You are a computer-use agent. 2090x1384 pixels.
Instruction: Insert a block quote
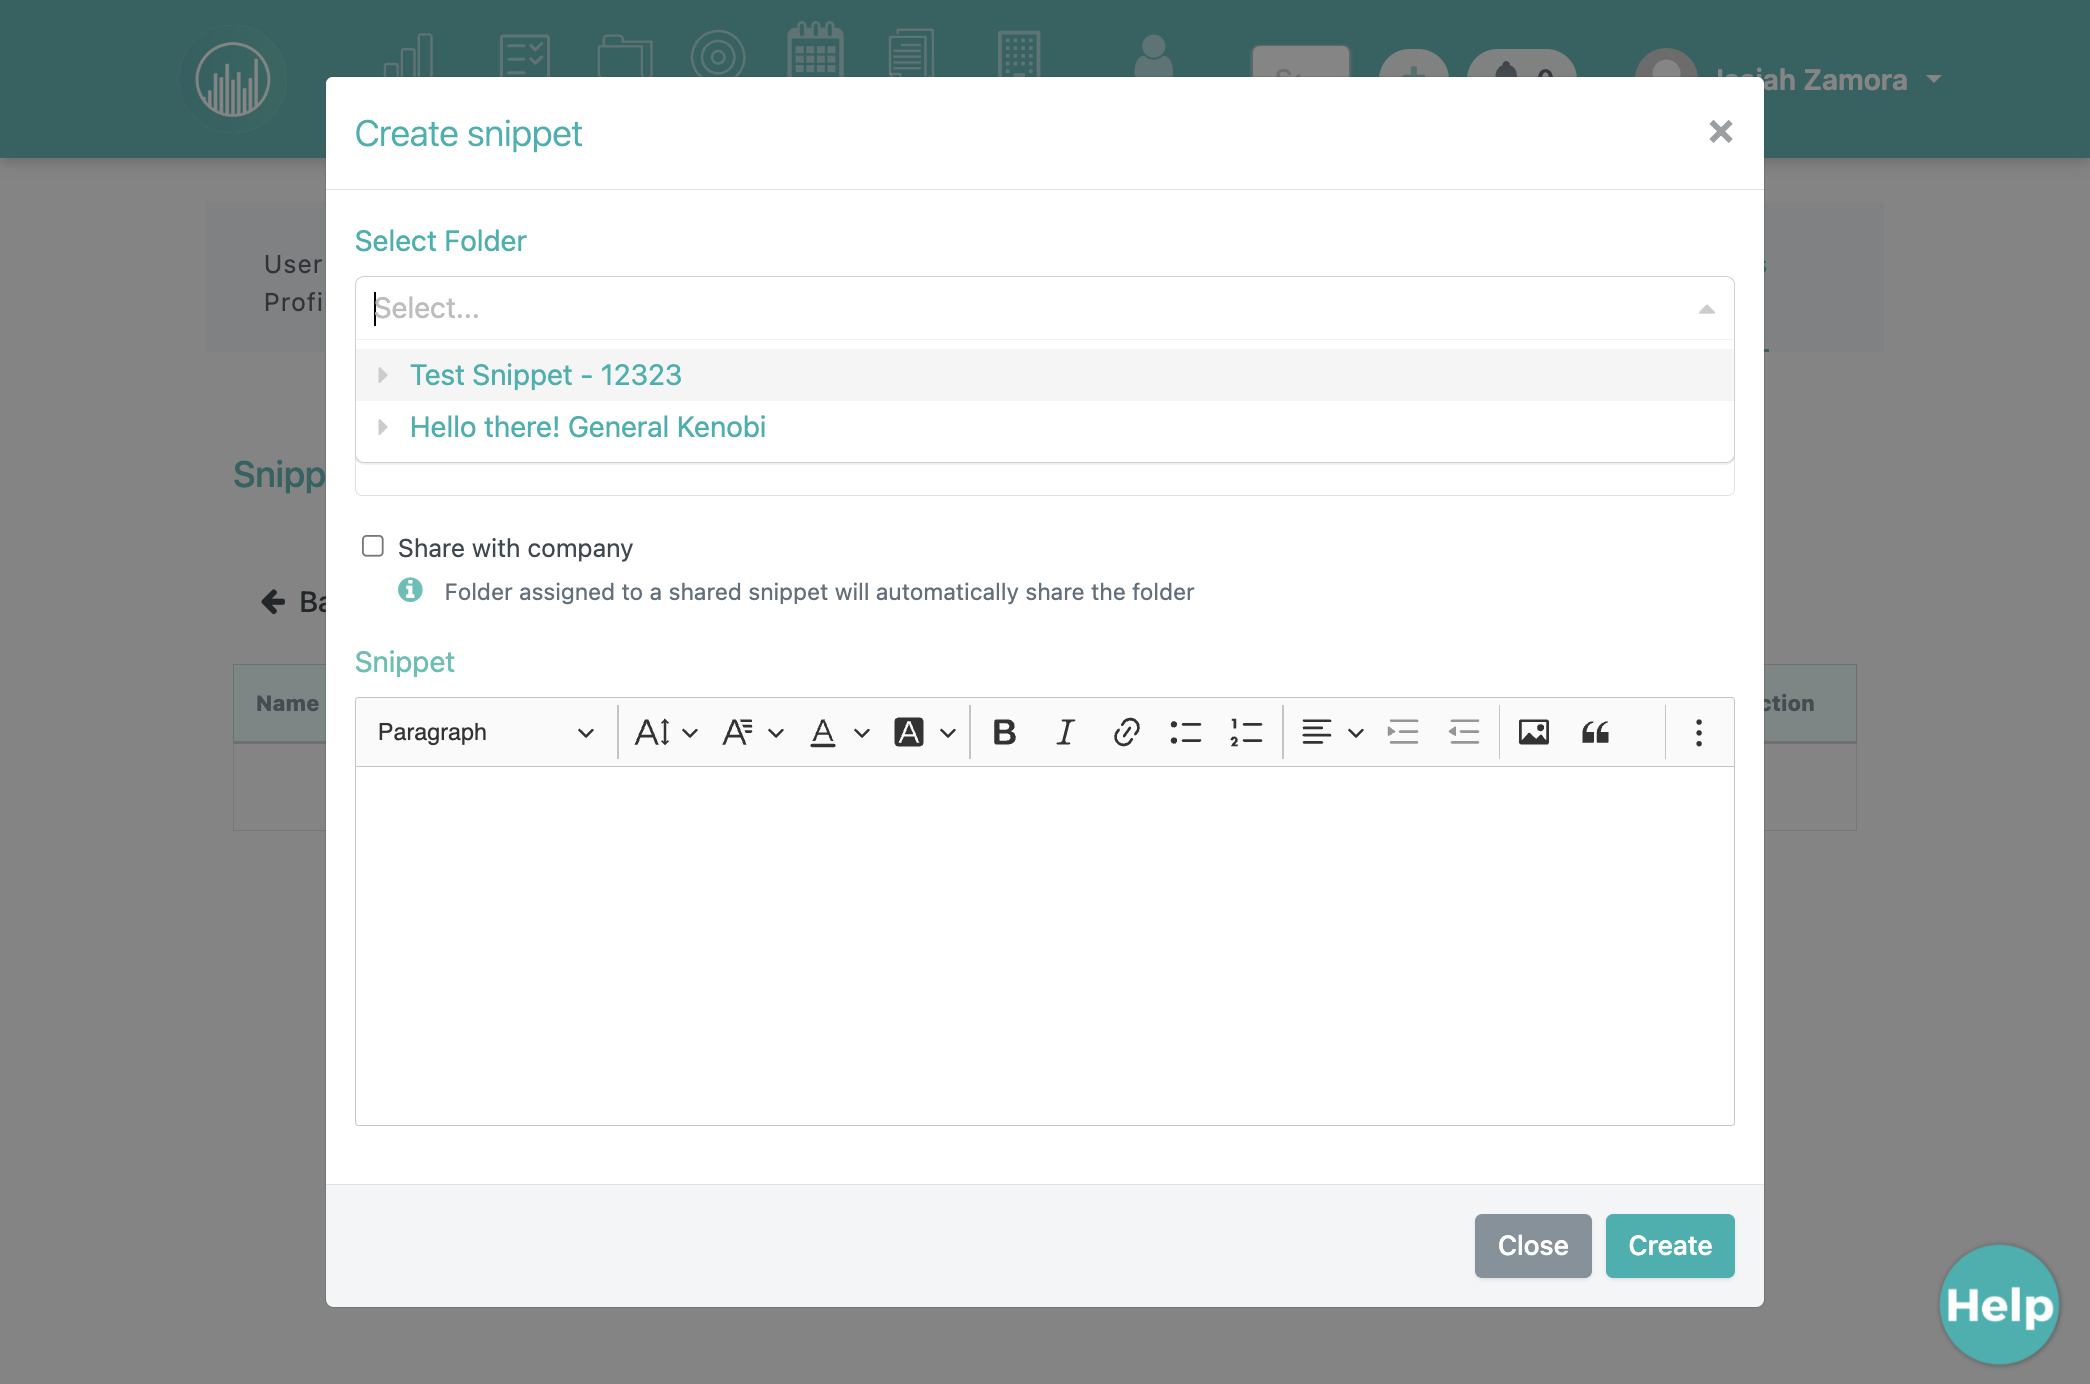click(1595, 733)
